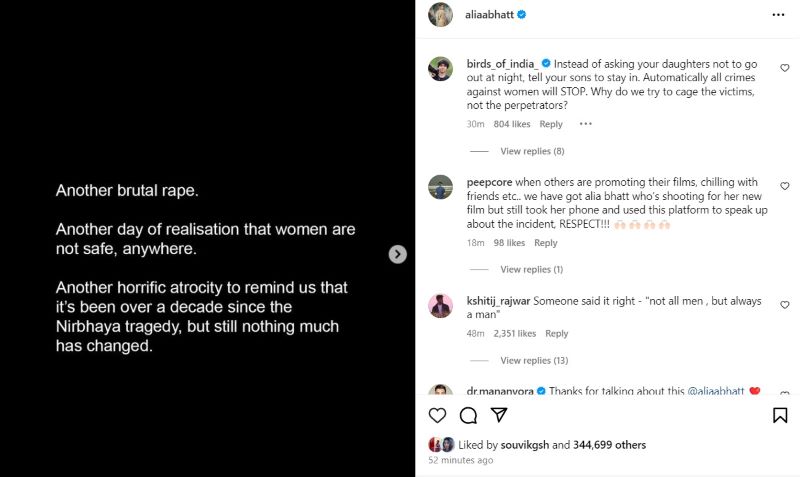Screen dimensions: 800x477
Task: Expand View replies (1)
Action: point(531,270)
